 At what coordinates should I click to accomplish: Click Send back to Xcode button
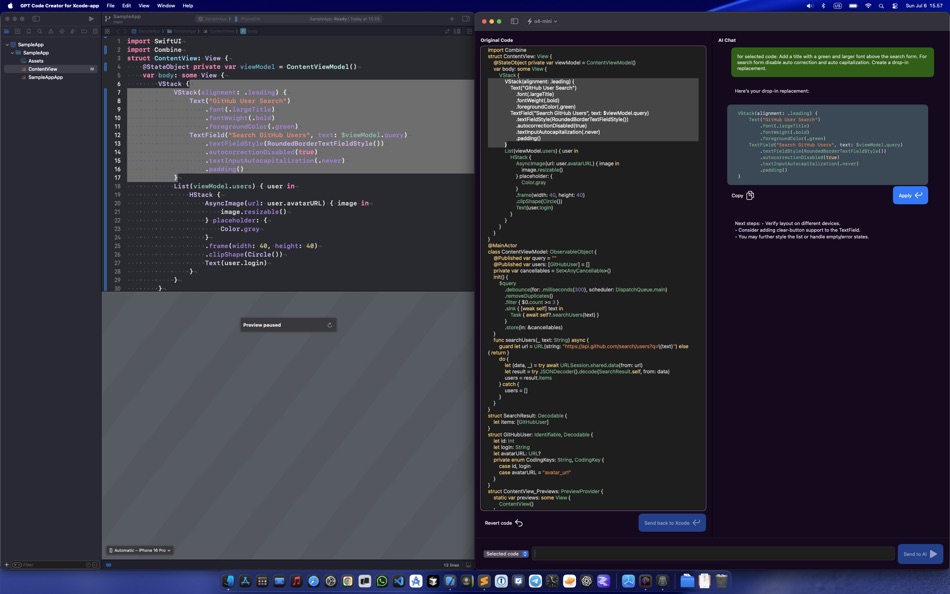(x=672, y=522)
